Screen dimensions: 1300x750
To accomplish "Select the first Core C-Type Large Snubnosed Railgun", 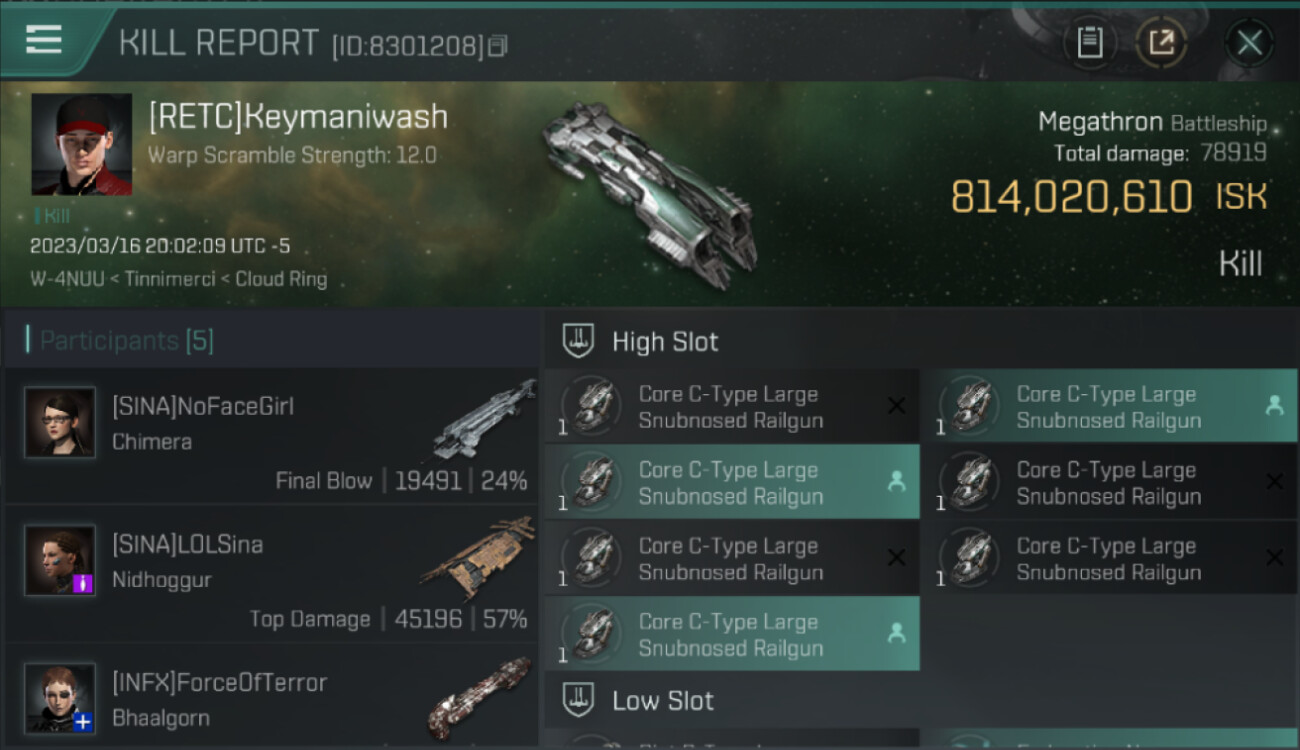I will (x=732, y=406).
